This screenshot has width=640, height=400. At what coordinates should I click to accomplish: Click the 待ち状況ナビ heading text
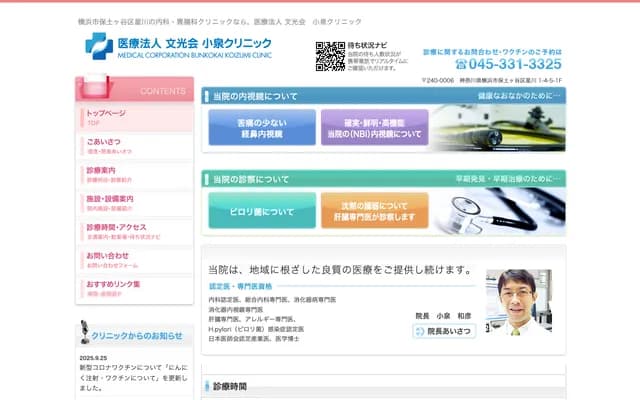(x=367, y=45)
